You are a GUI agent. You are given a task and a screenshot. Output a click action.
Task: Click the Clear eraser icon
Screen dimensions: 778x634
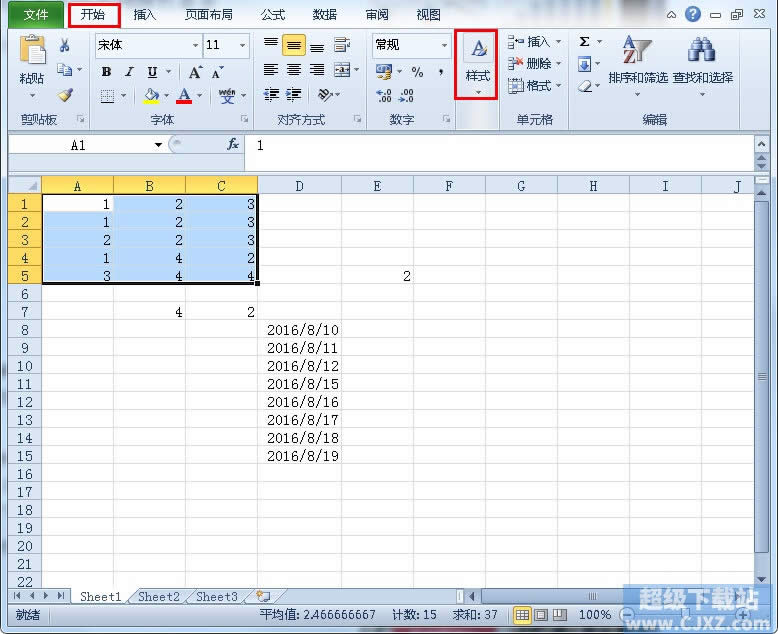(x=585, y=87)
